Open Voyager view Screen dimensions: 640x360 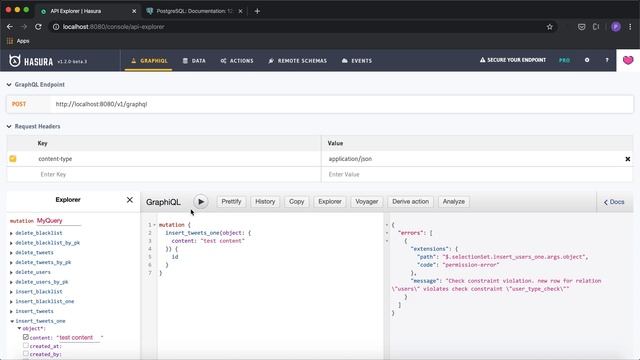367,202
